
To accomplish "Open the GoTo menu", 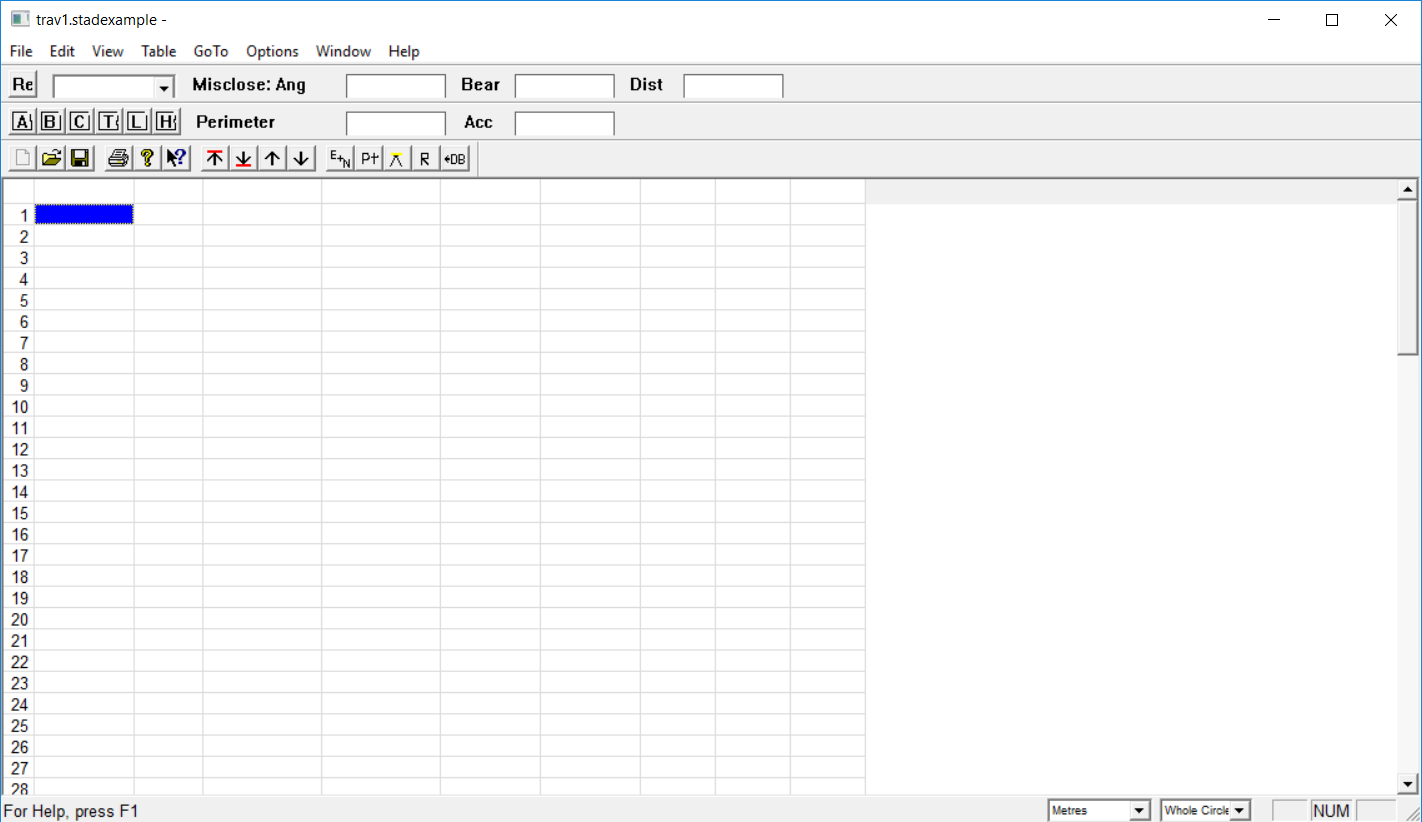I will [x=211, y=51].
